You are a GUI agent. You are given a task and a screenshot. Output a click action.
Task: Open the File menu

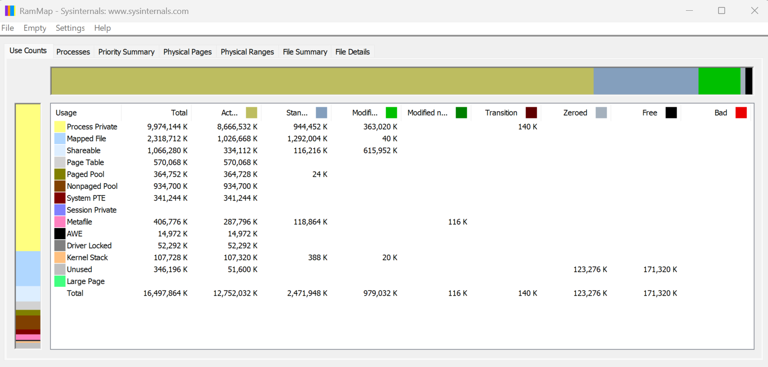pos(7,28)
